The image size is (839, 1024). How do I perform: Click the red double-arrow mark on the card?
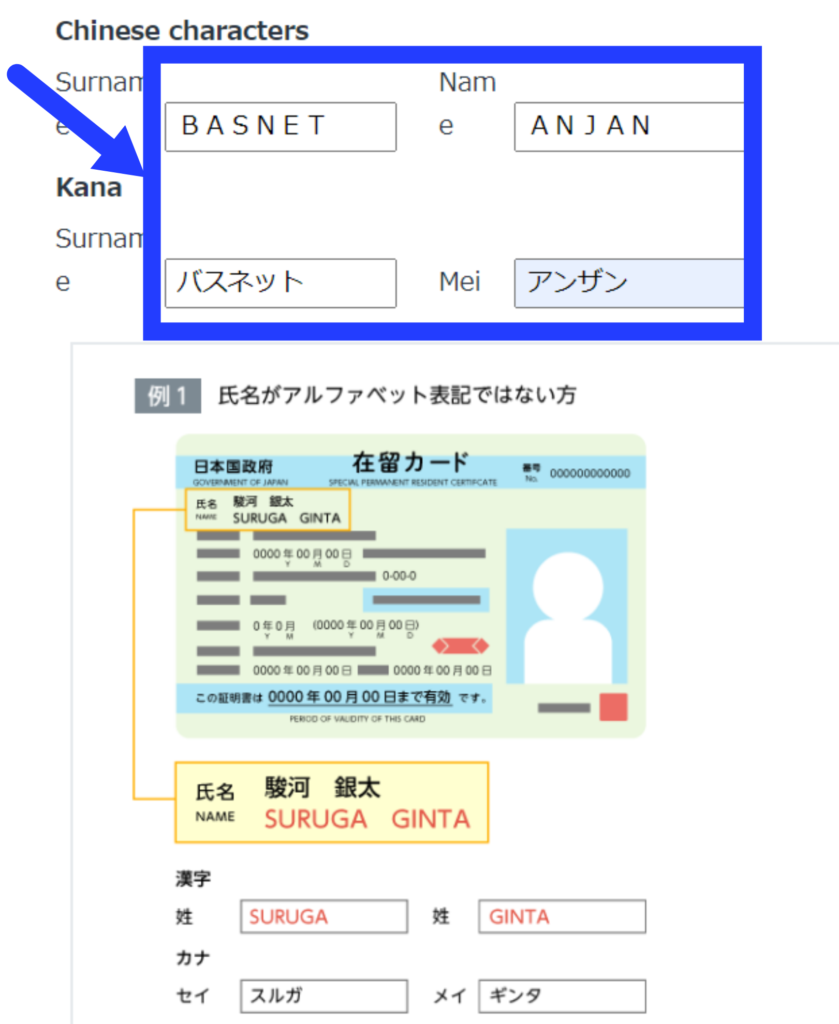pos(459,645)
